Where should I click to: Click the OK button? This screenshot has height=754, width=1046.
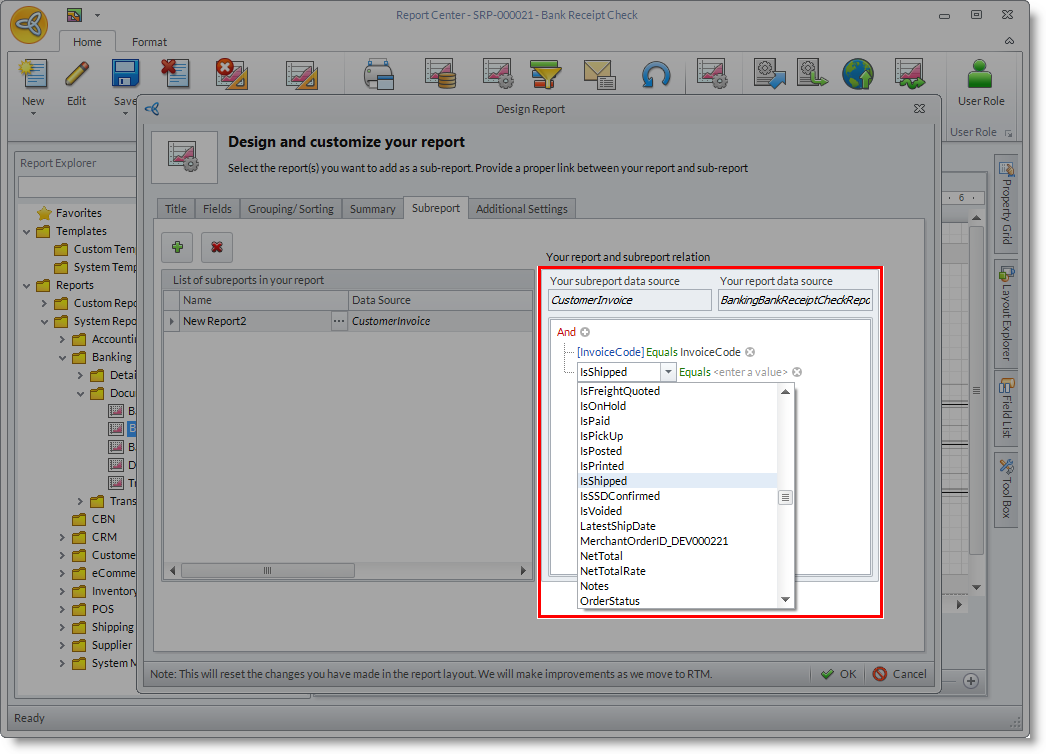838,674
